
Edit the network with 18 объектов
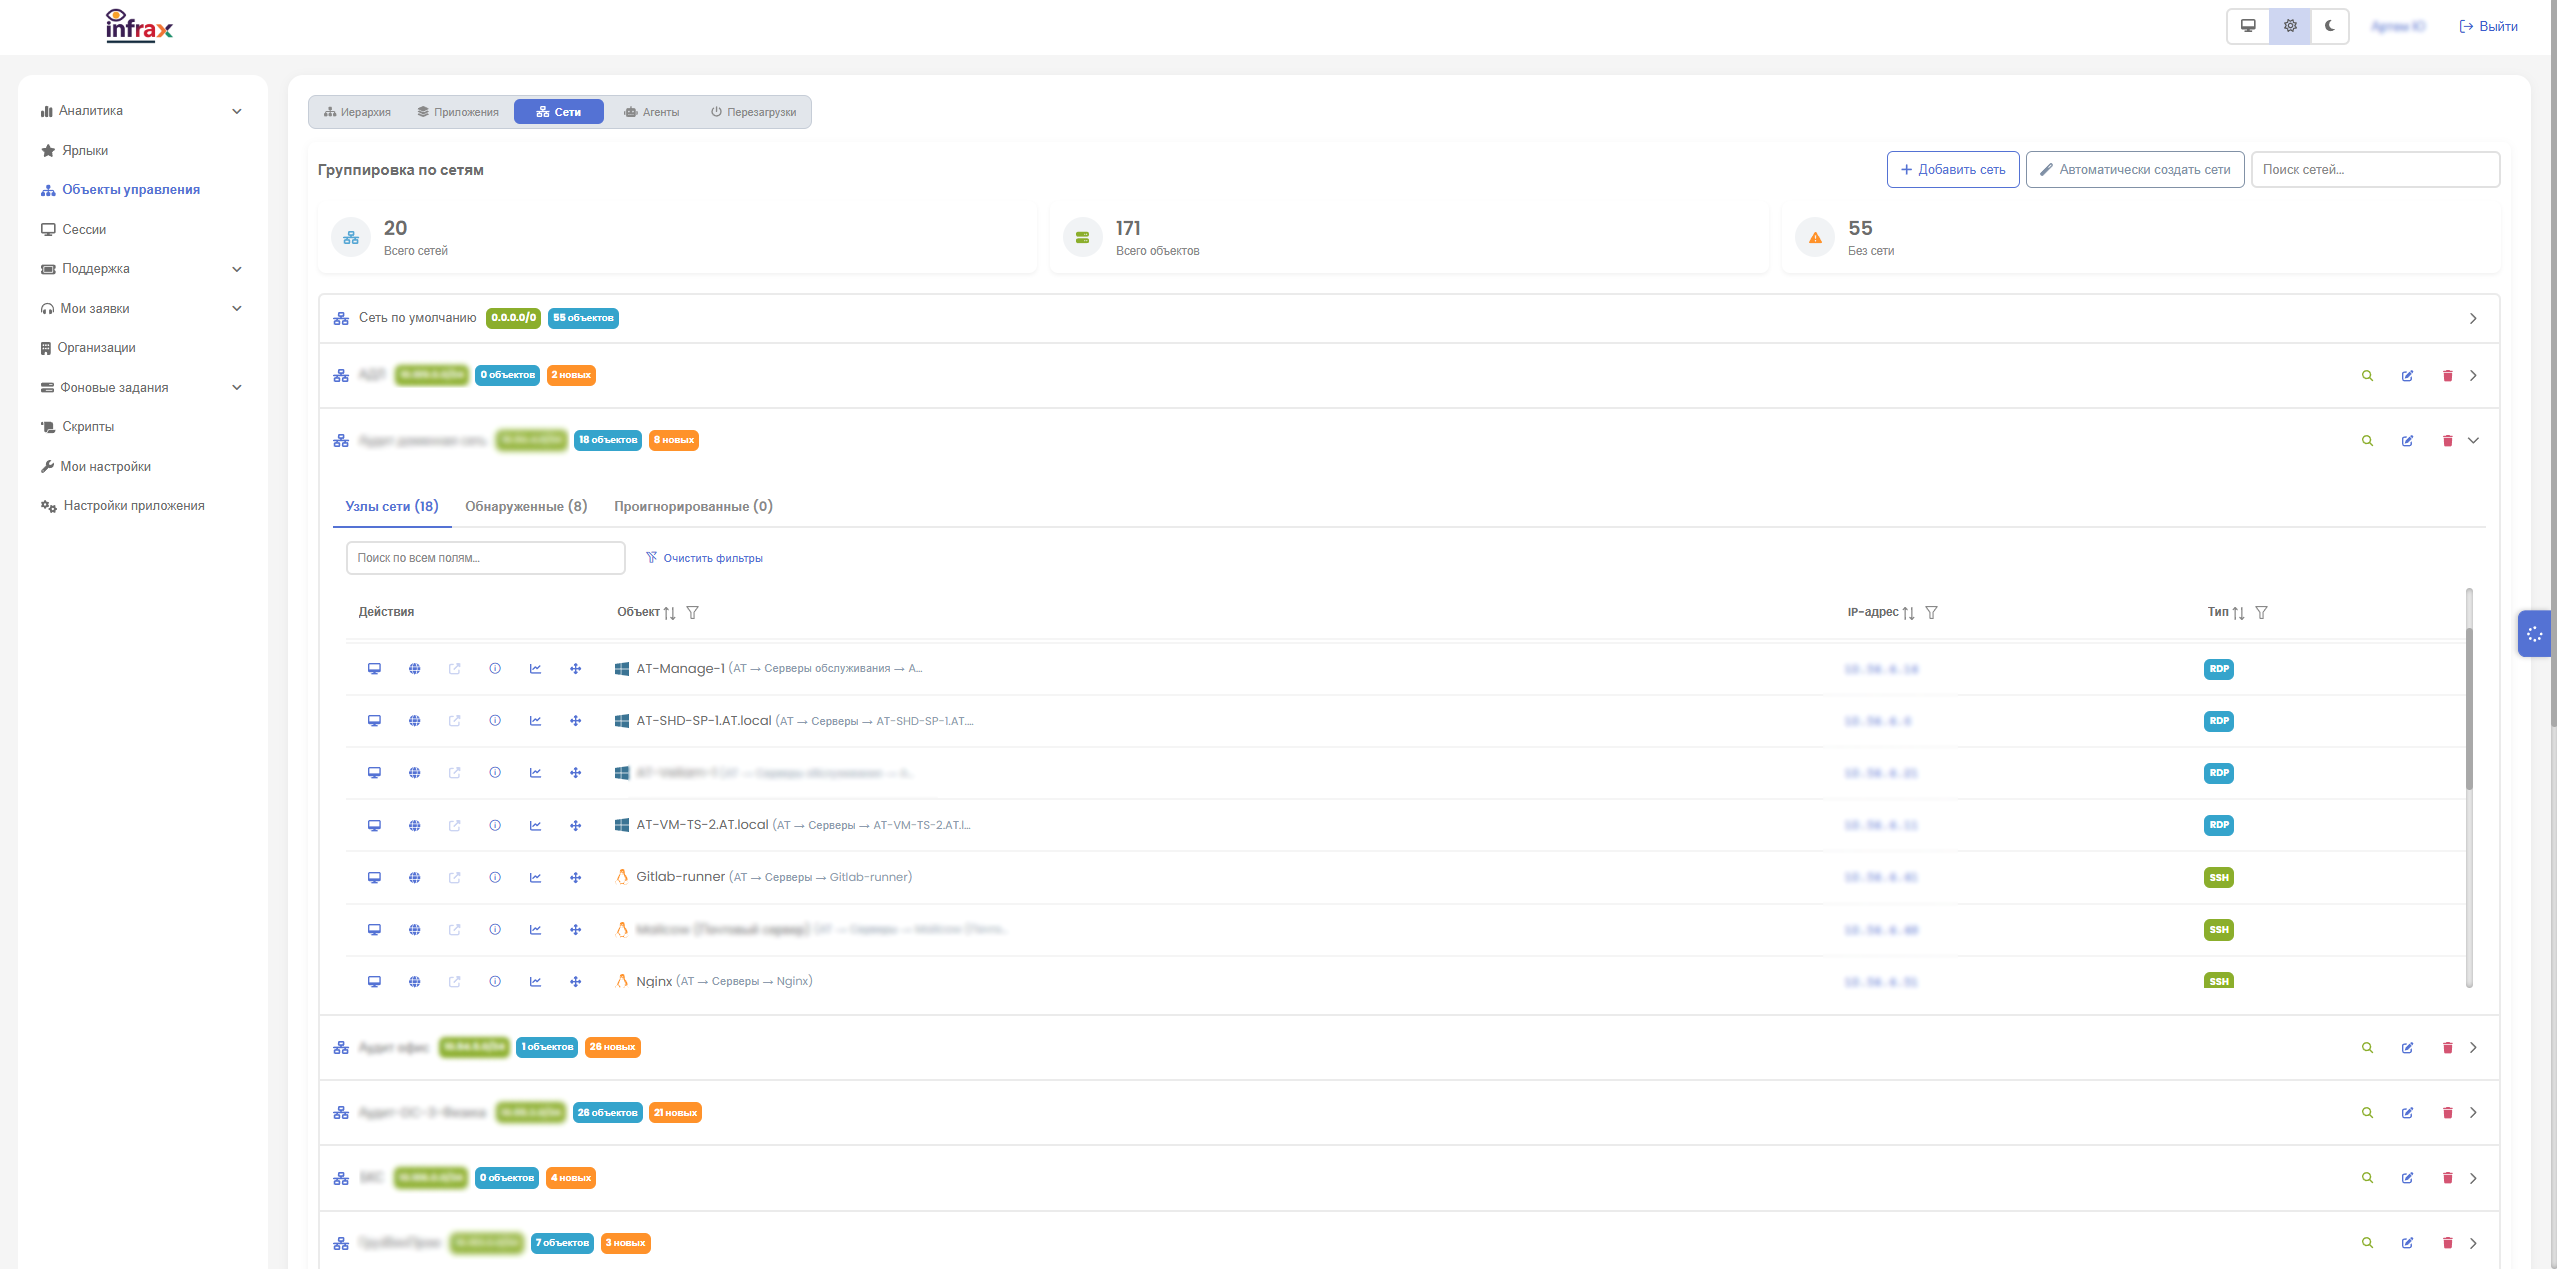click(2407, 441)
